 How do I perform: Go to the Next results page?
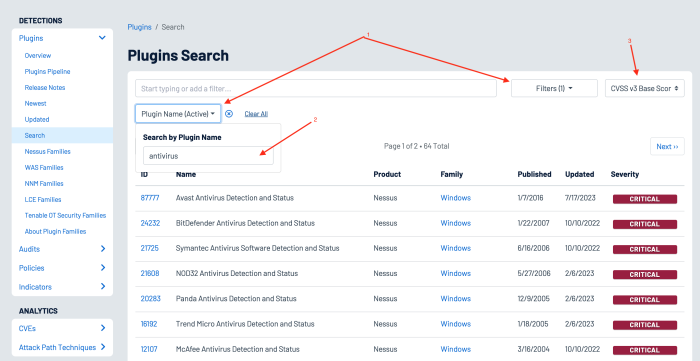point(667,146)
